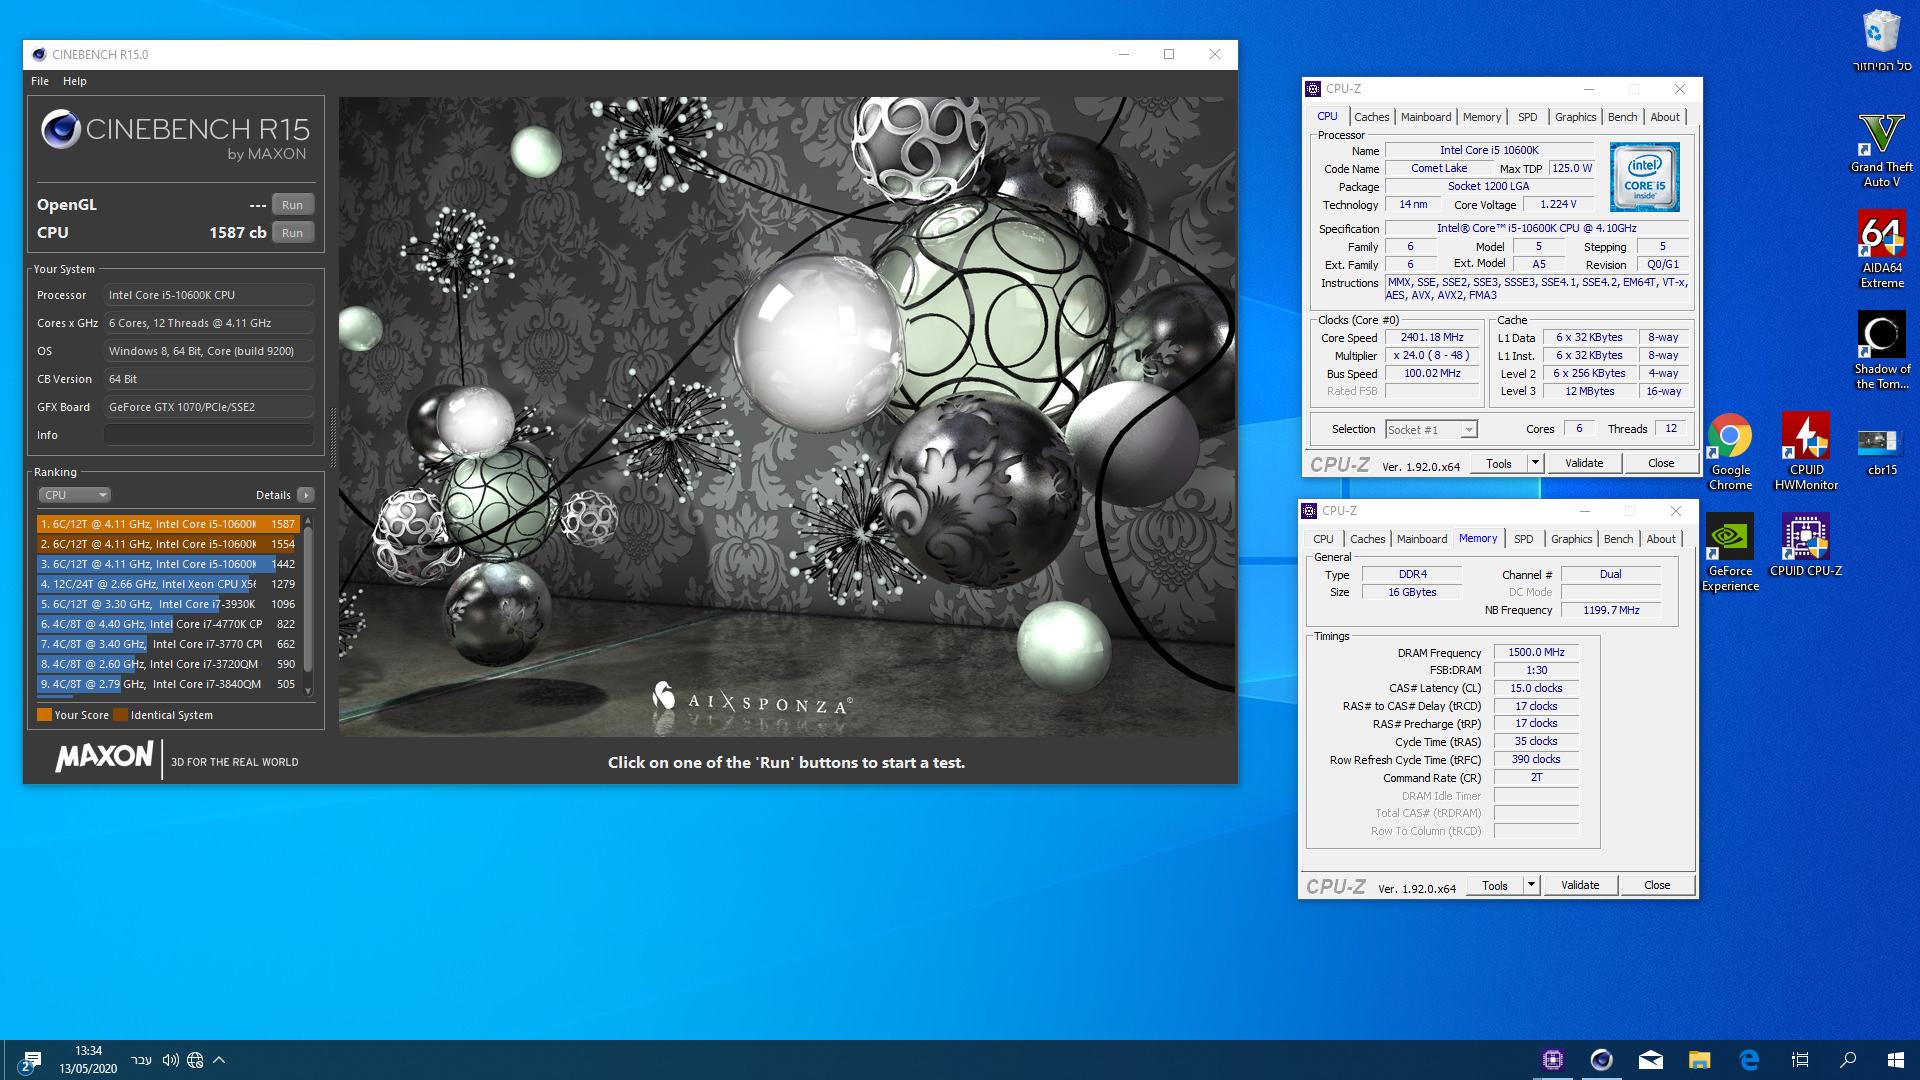This screenshot has width=1920, height=1080.
Task: Run the CPU benchmark
Action: pyautogui.click(x=292, y=233)
